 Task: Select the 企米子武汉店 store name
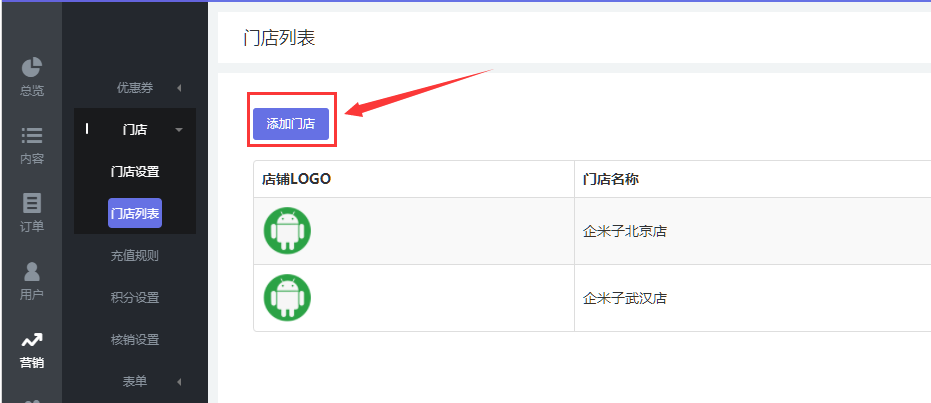(x=625, y=298)
